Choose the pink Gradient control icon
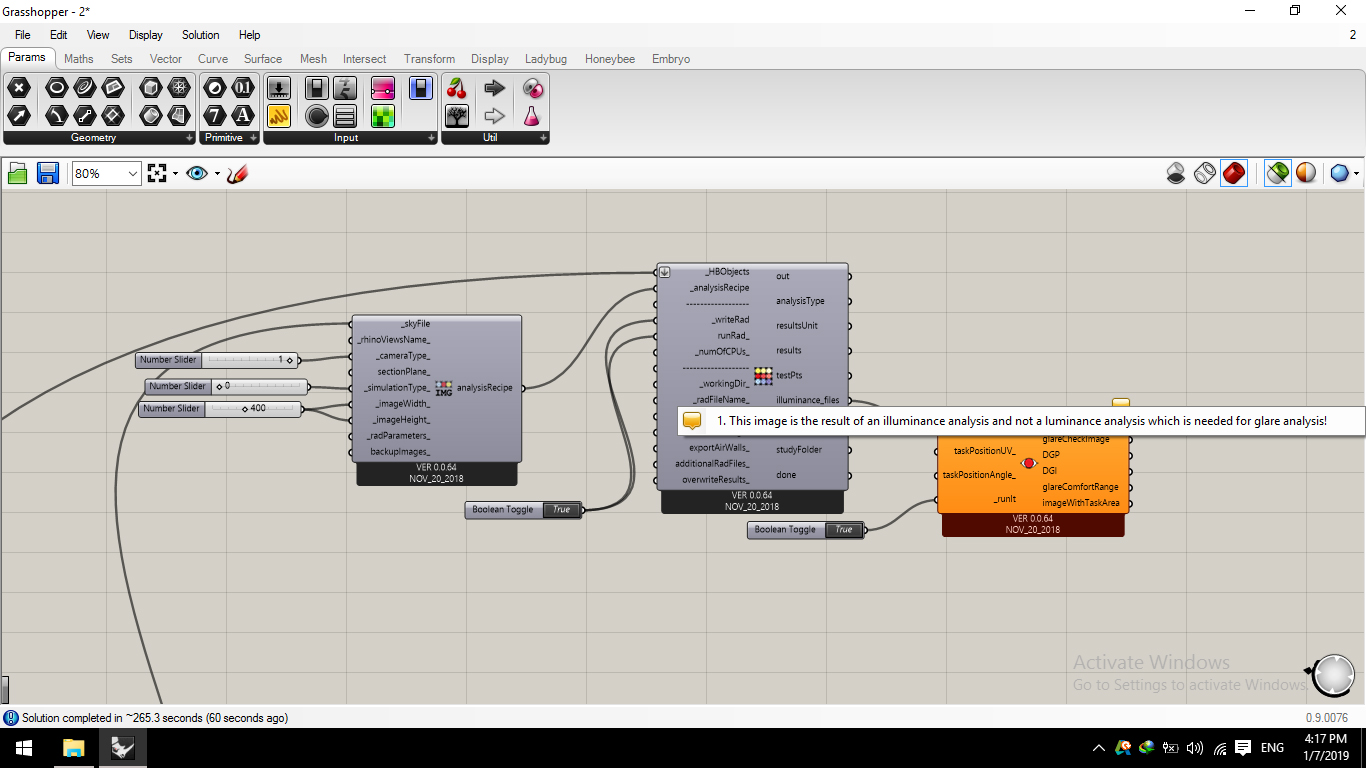This screenshot has height=768, width=1366. coord(383,88)
